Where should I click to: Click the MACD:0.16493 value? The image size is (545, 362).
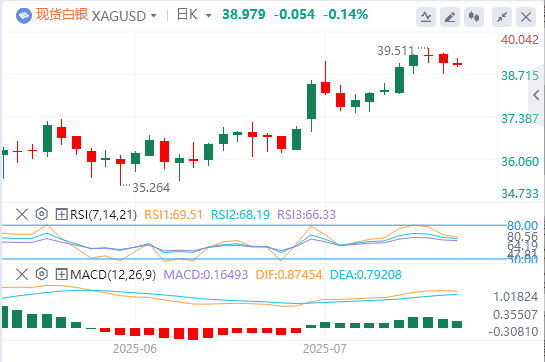coord(206,275)
